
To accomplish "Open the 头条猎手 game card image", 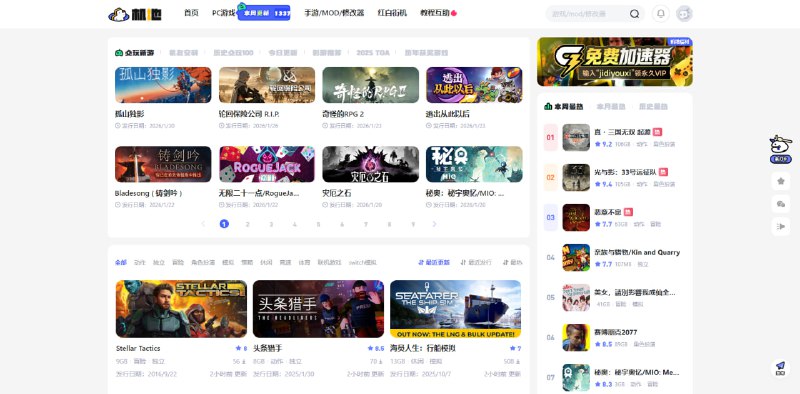I will pyautogui.click(x=318, y=309).
